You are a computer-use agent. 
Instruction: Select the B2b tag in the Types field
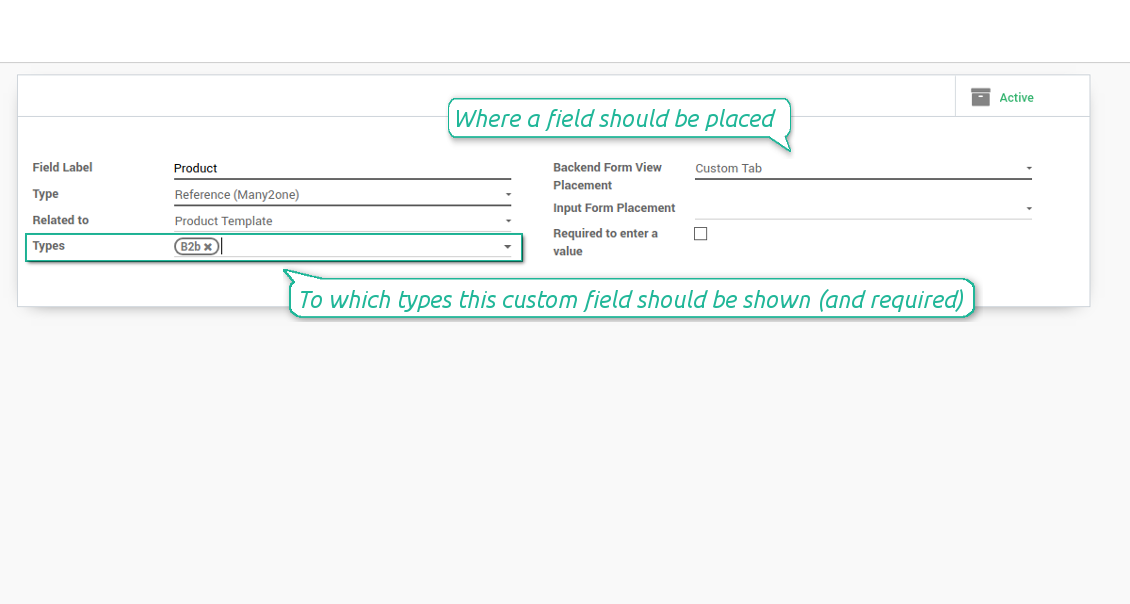click(x=190, y=247)
